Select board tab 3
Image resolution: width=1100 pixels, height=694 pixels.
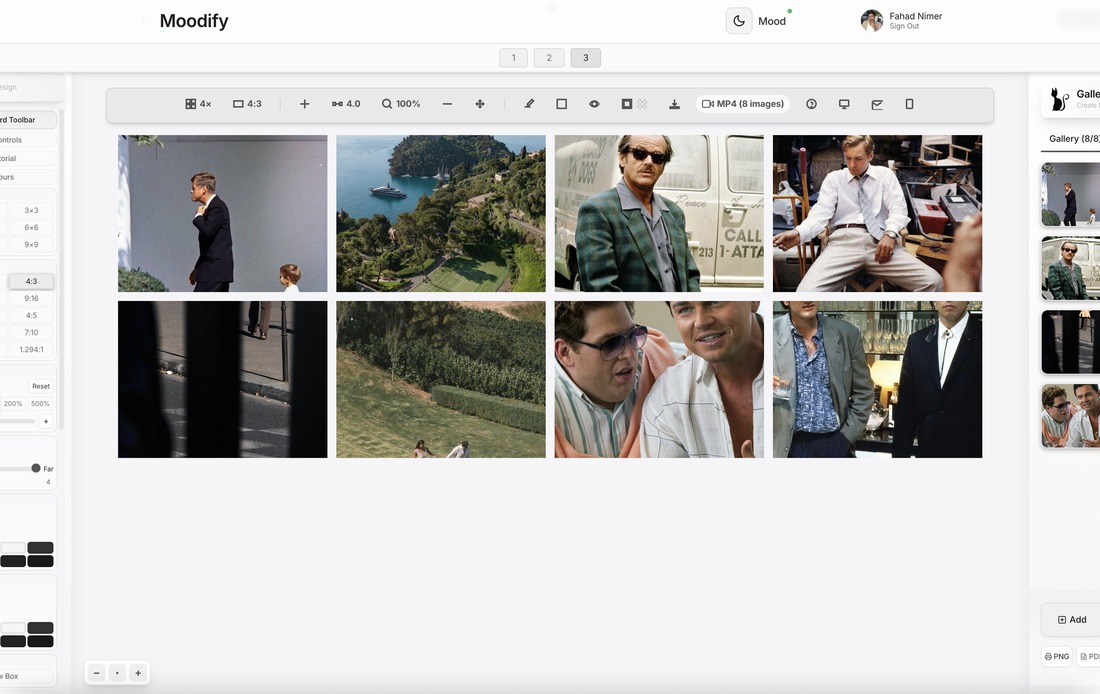[x=586, y=58]
